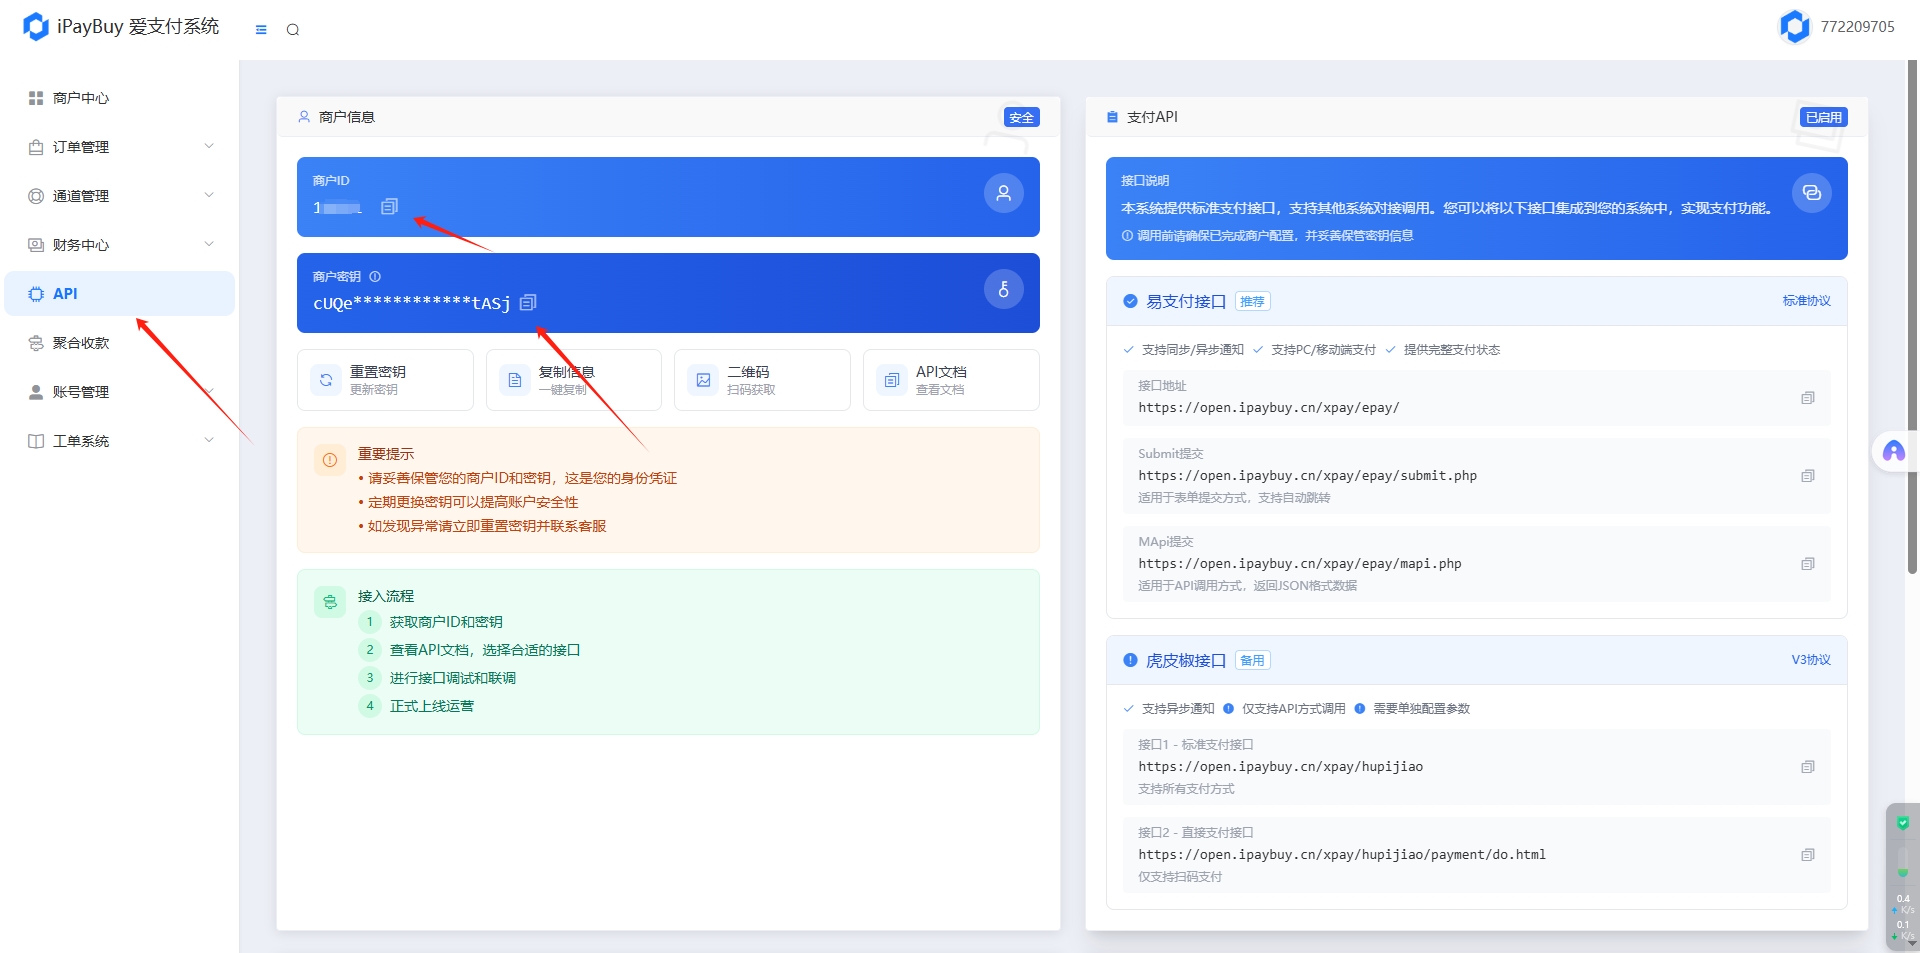The width and height of the screenshot is (1920, 953).
Task: Click info icon beside 商户密钥 label
Action: click(x=375, y=277)
